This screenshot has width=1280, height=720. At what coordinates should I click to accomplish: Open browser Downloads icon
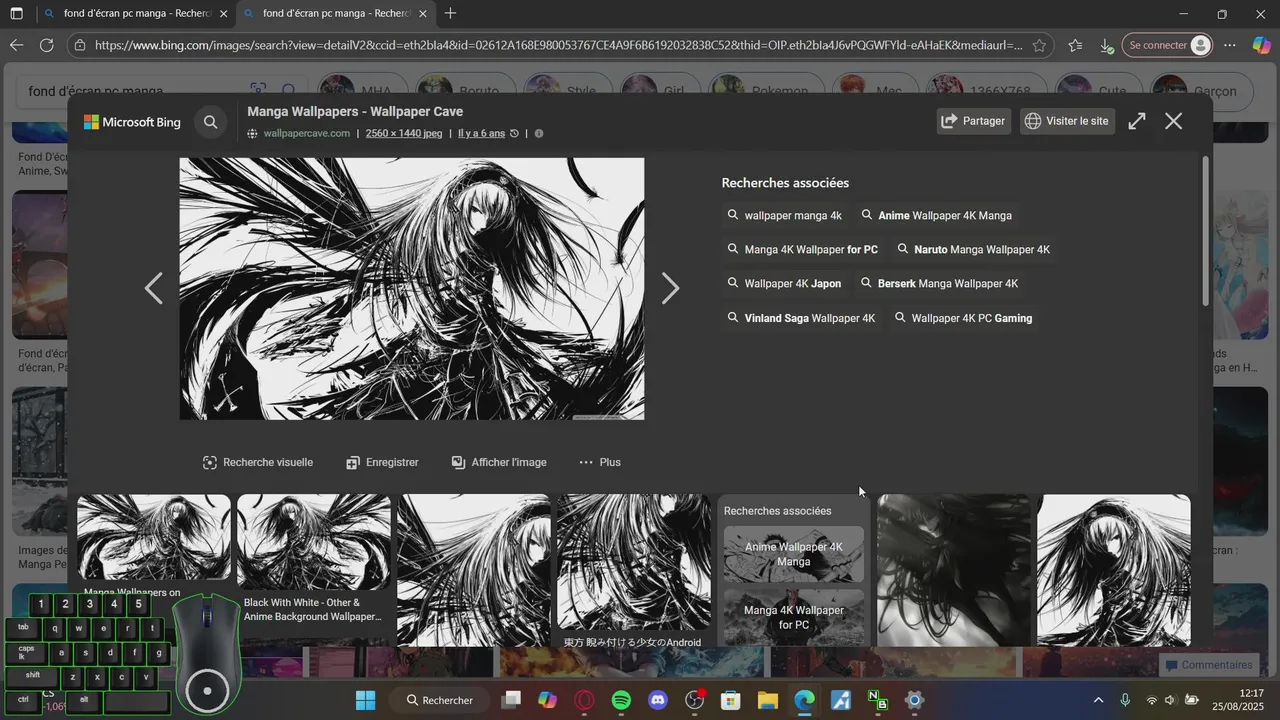coord(1106,45)
